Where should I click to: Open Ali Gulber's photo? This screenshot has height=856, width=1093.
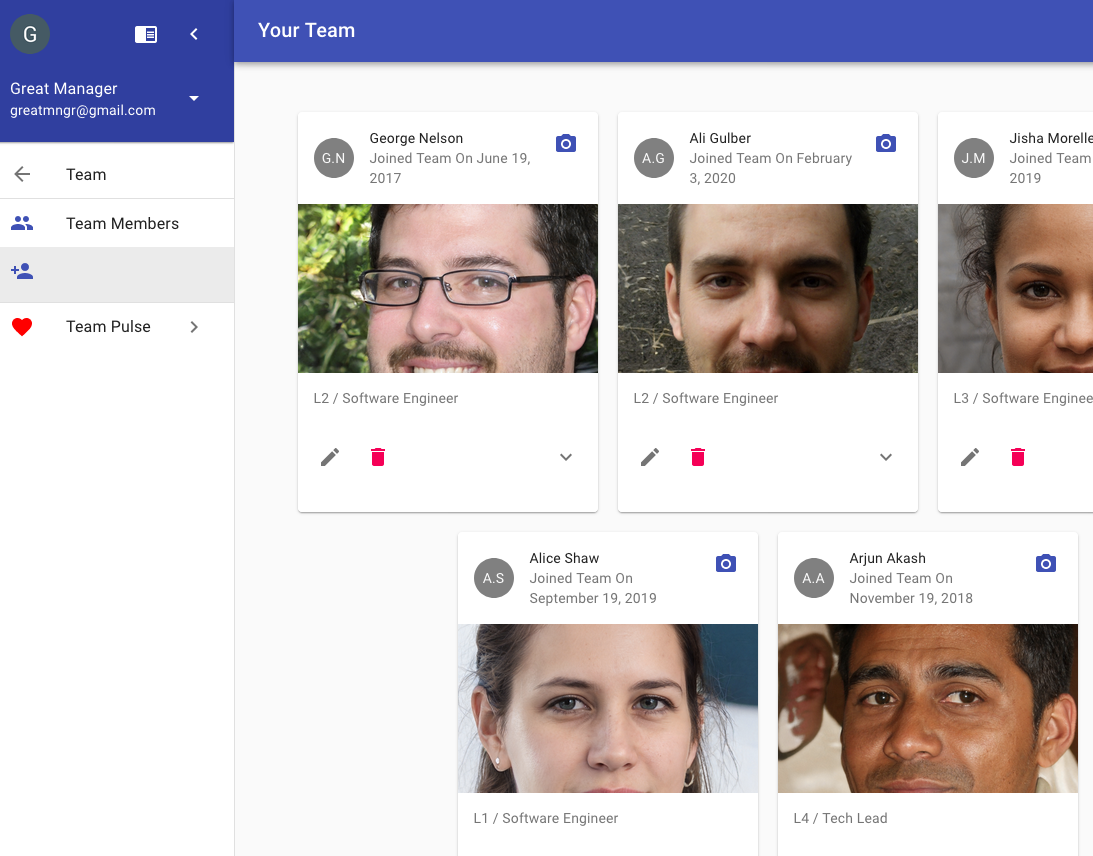(767, 289)
